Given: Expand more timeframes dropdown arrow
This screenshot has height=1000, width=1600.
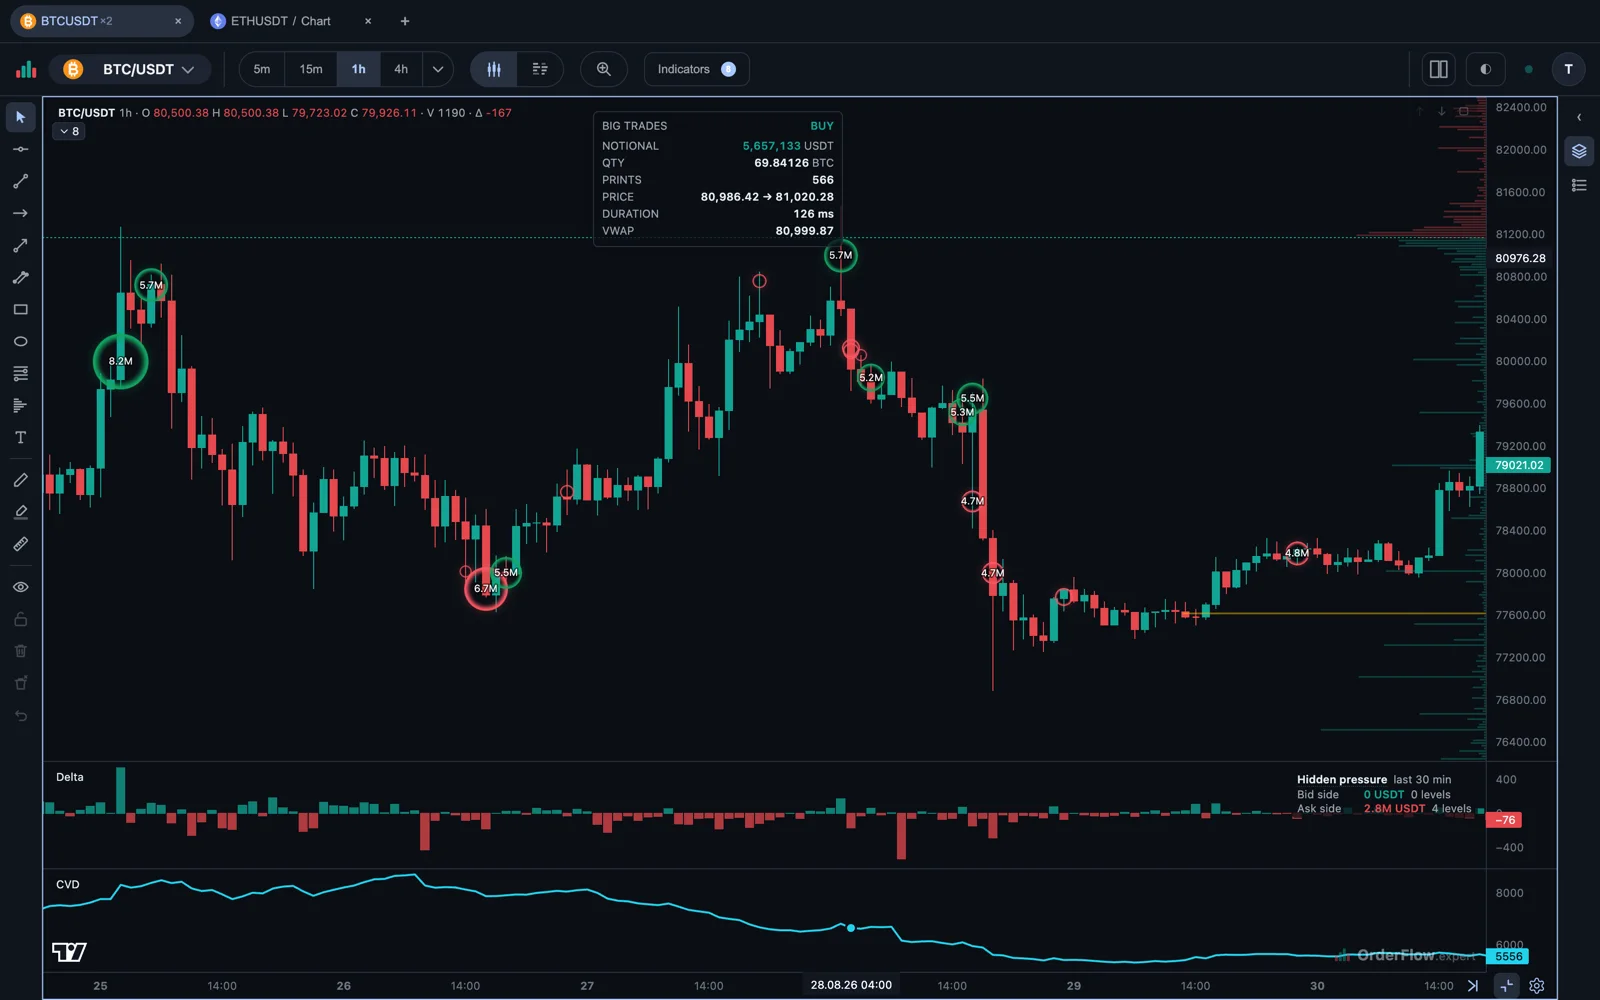Looking at the screenshot, I should coord(438,69).
